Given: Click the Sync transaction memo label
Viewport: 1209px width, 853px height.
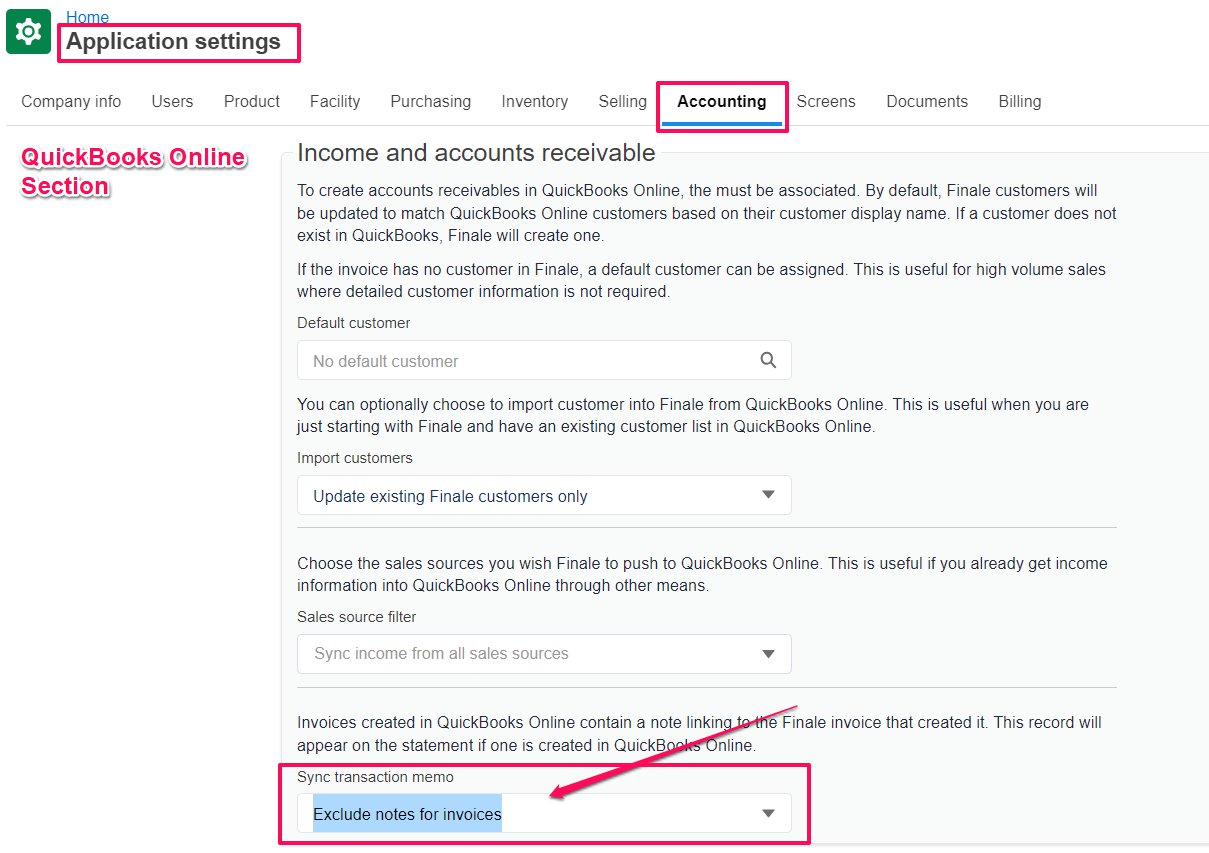Looking at the screenshot, I should (375, 777).
